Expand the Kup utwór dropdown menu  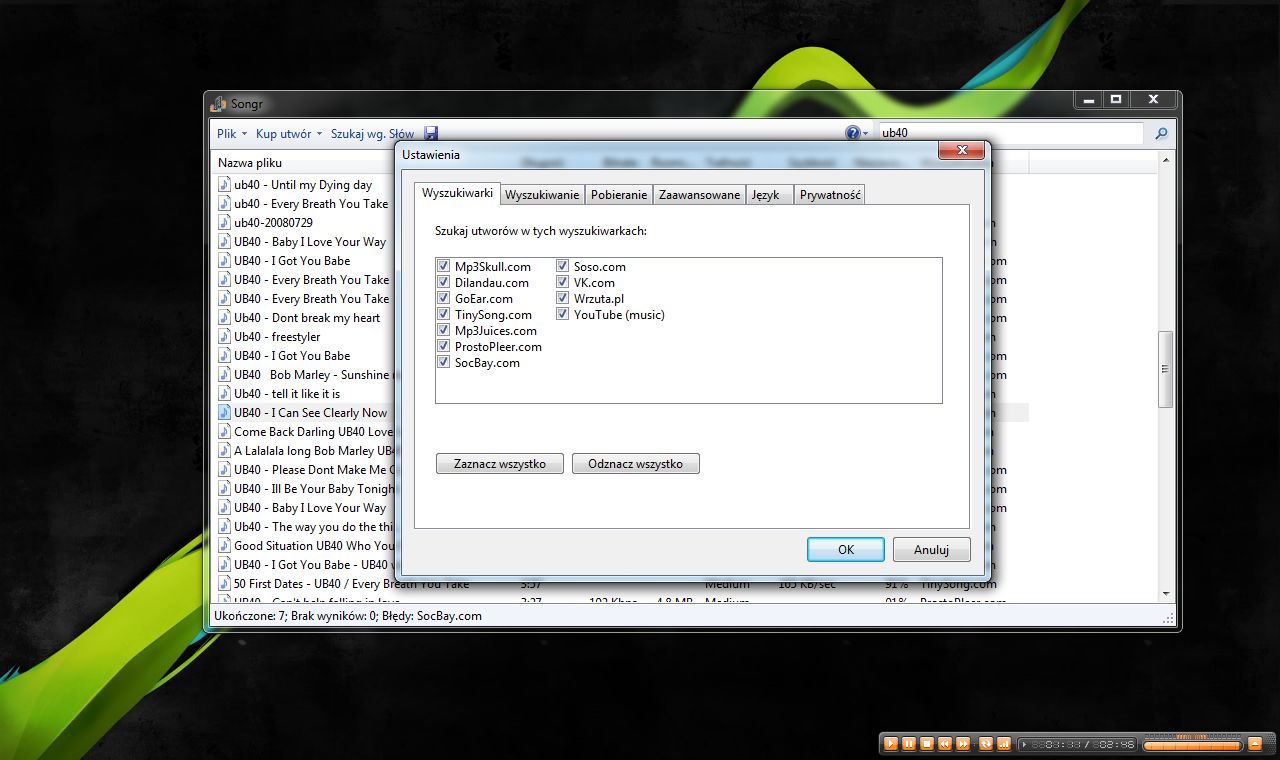289,133
